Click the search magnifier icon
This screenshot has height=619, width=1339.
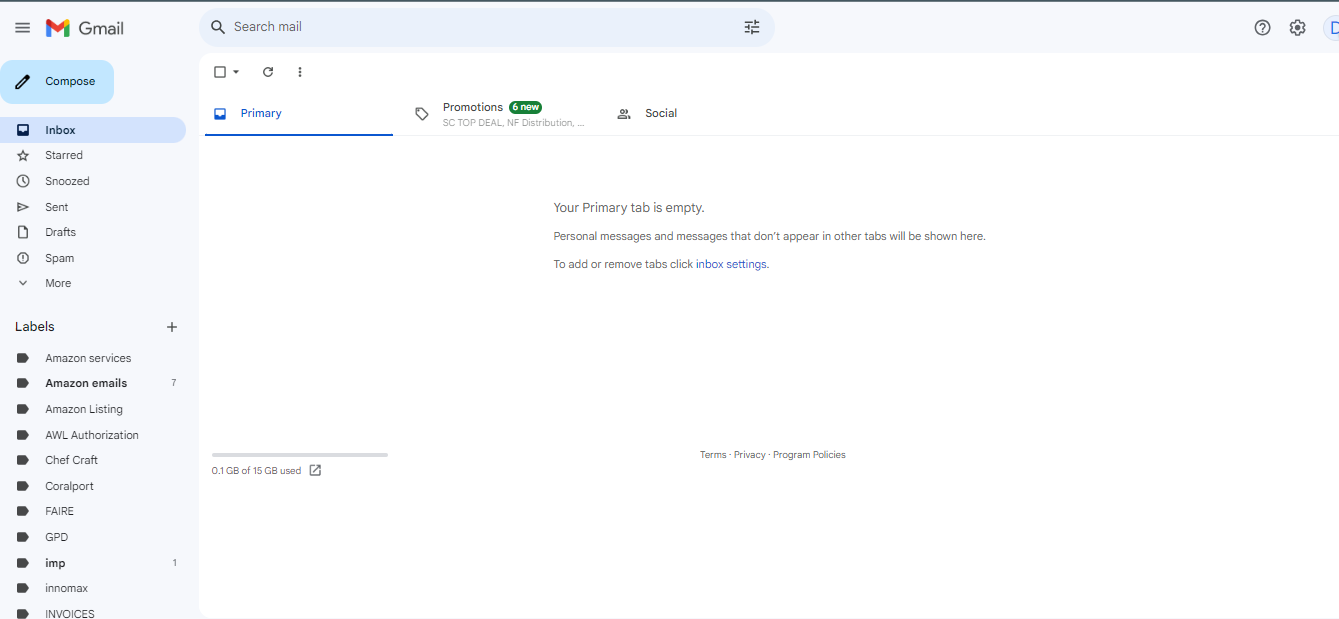pyautogui.click(x=218, y=27)
